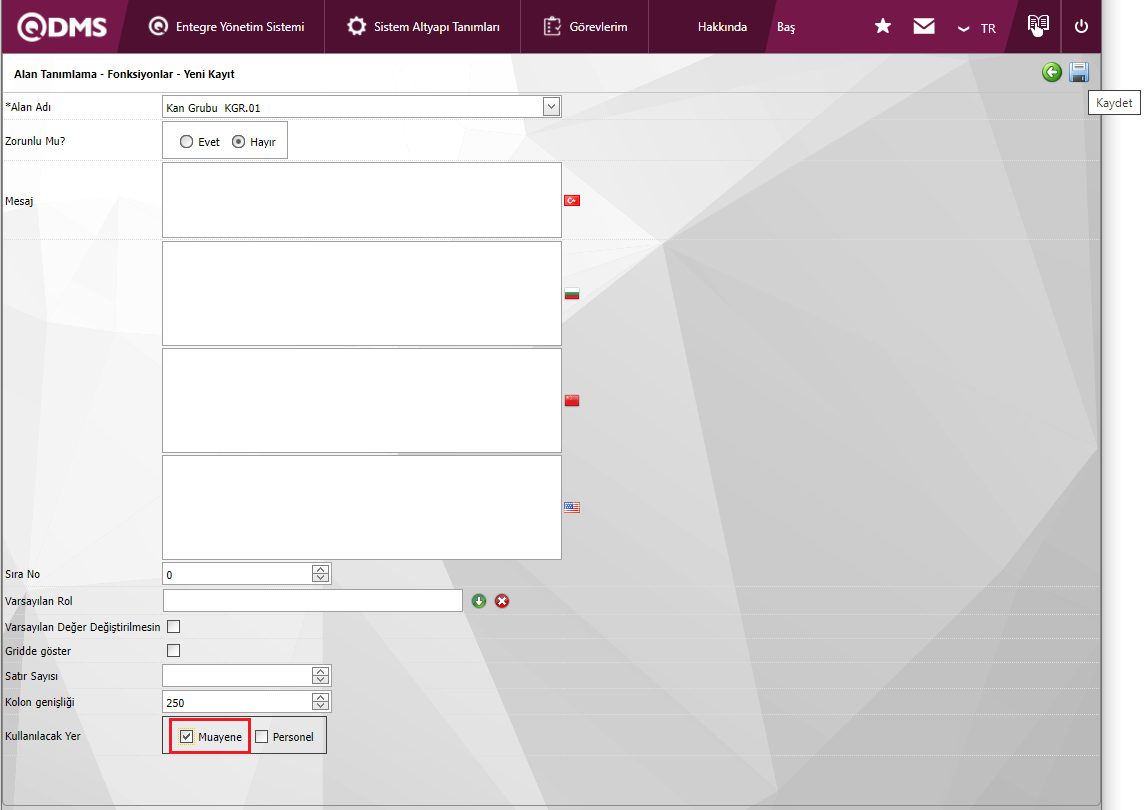Viewport: 1144px width, 810px height.
Task: Click the Kolon genişliği spinner arrows
Action: pyautogui.click(x=320, y=702)
